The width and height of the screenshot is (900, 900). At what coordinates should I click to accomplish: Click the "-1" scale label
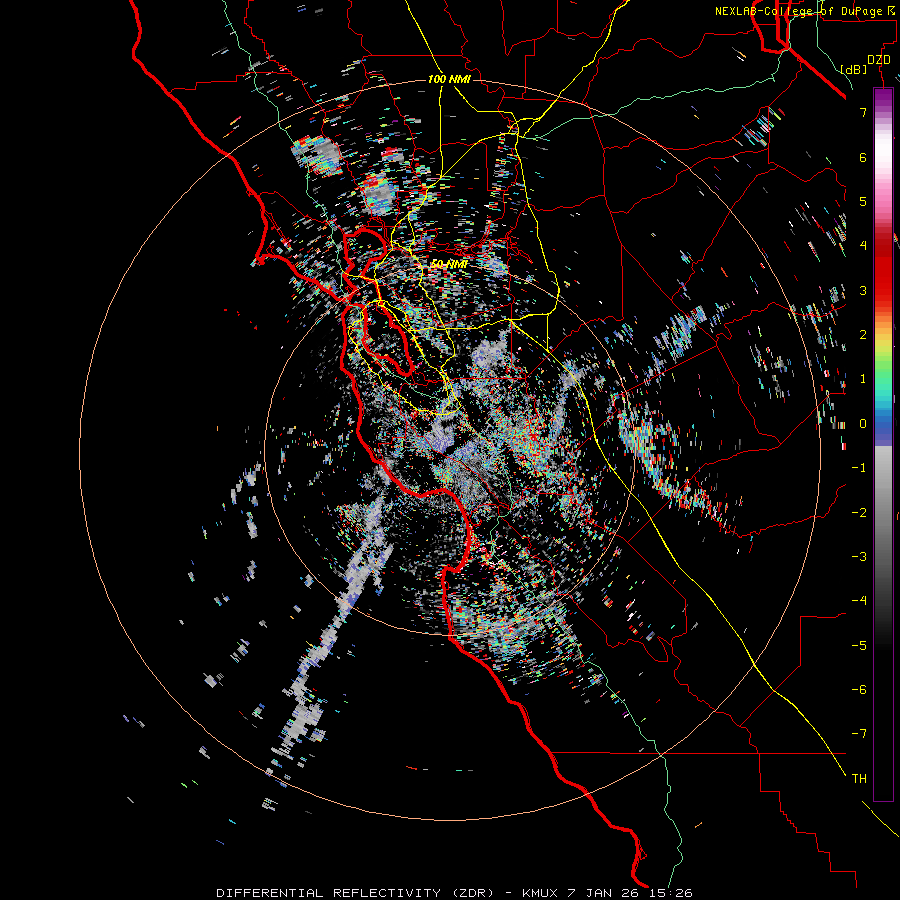[x=859, y=468]
